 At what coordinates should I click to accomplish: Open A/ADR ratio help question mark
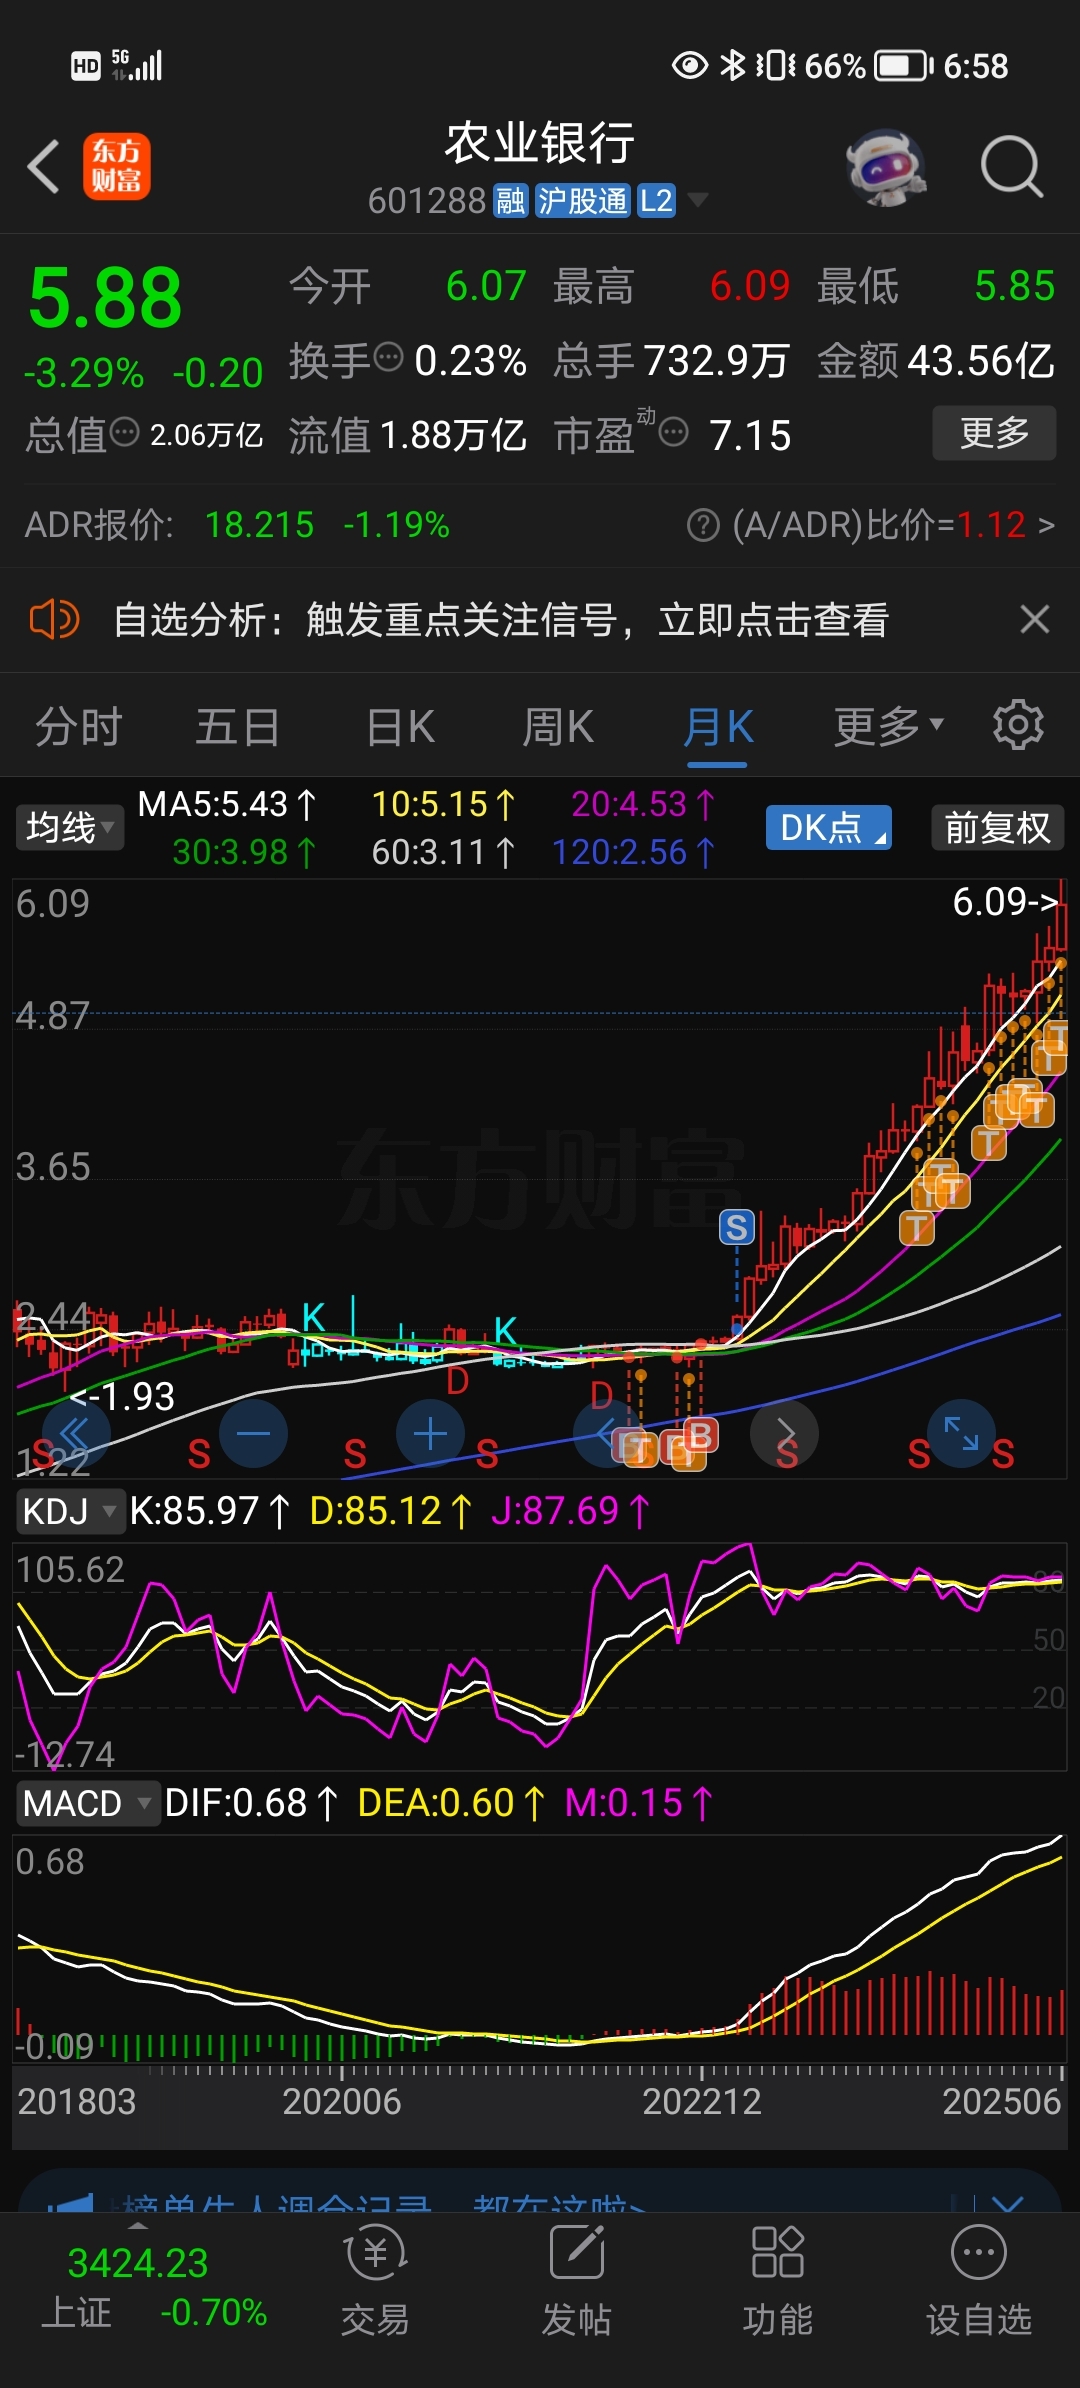[703, 525]
